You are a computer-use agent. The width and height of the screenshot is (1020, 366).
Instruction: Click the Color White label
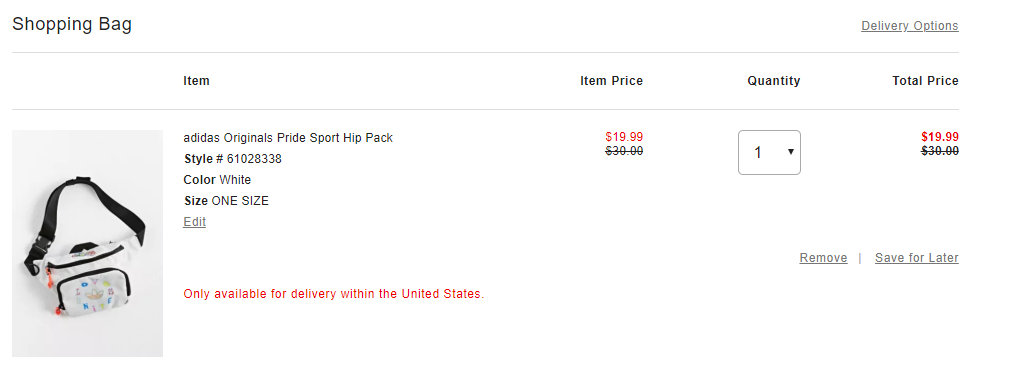click(217, 180)
